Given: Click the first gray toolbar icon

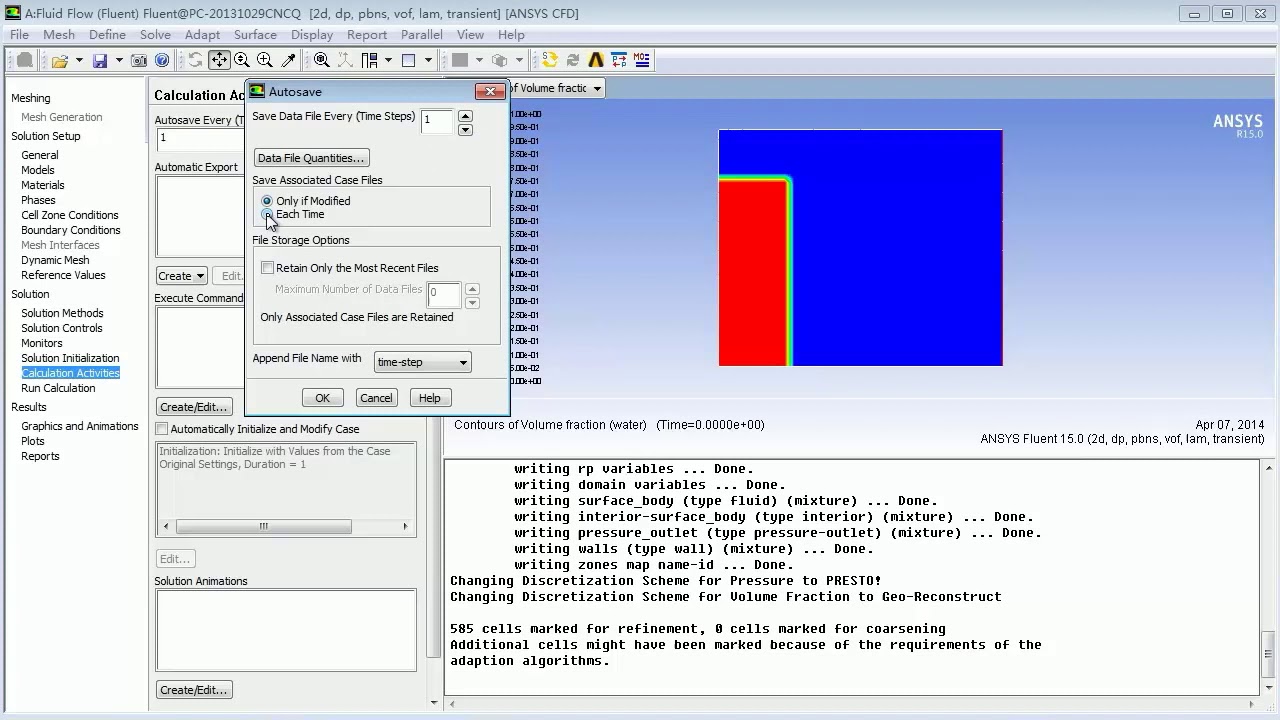Looking at the screenshot, I should coord(25,60).
